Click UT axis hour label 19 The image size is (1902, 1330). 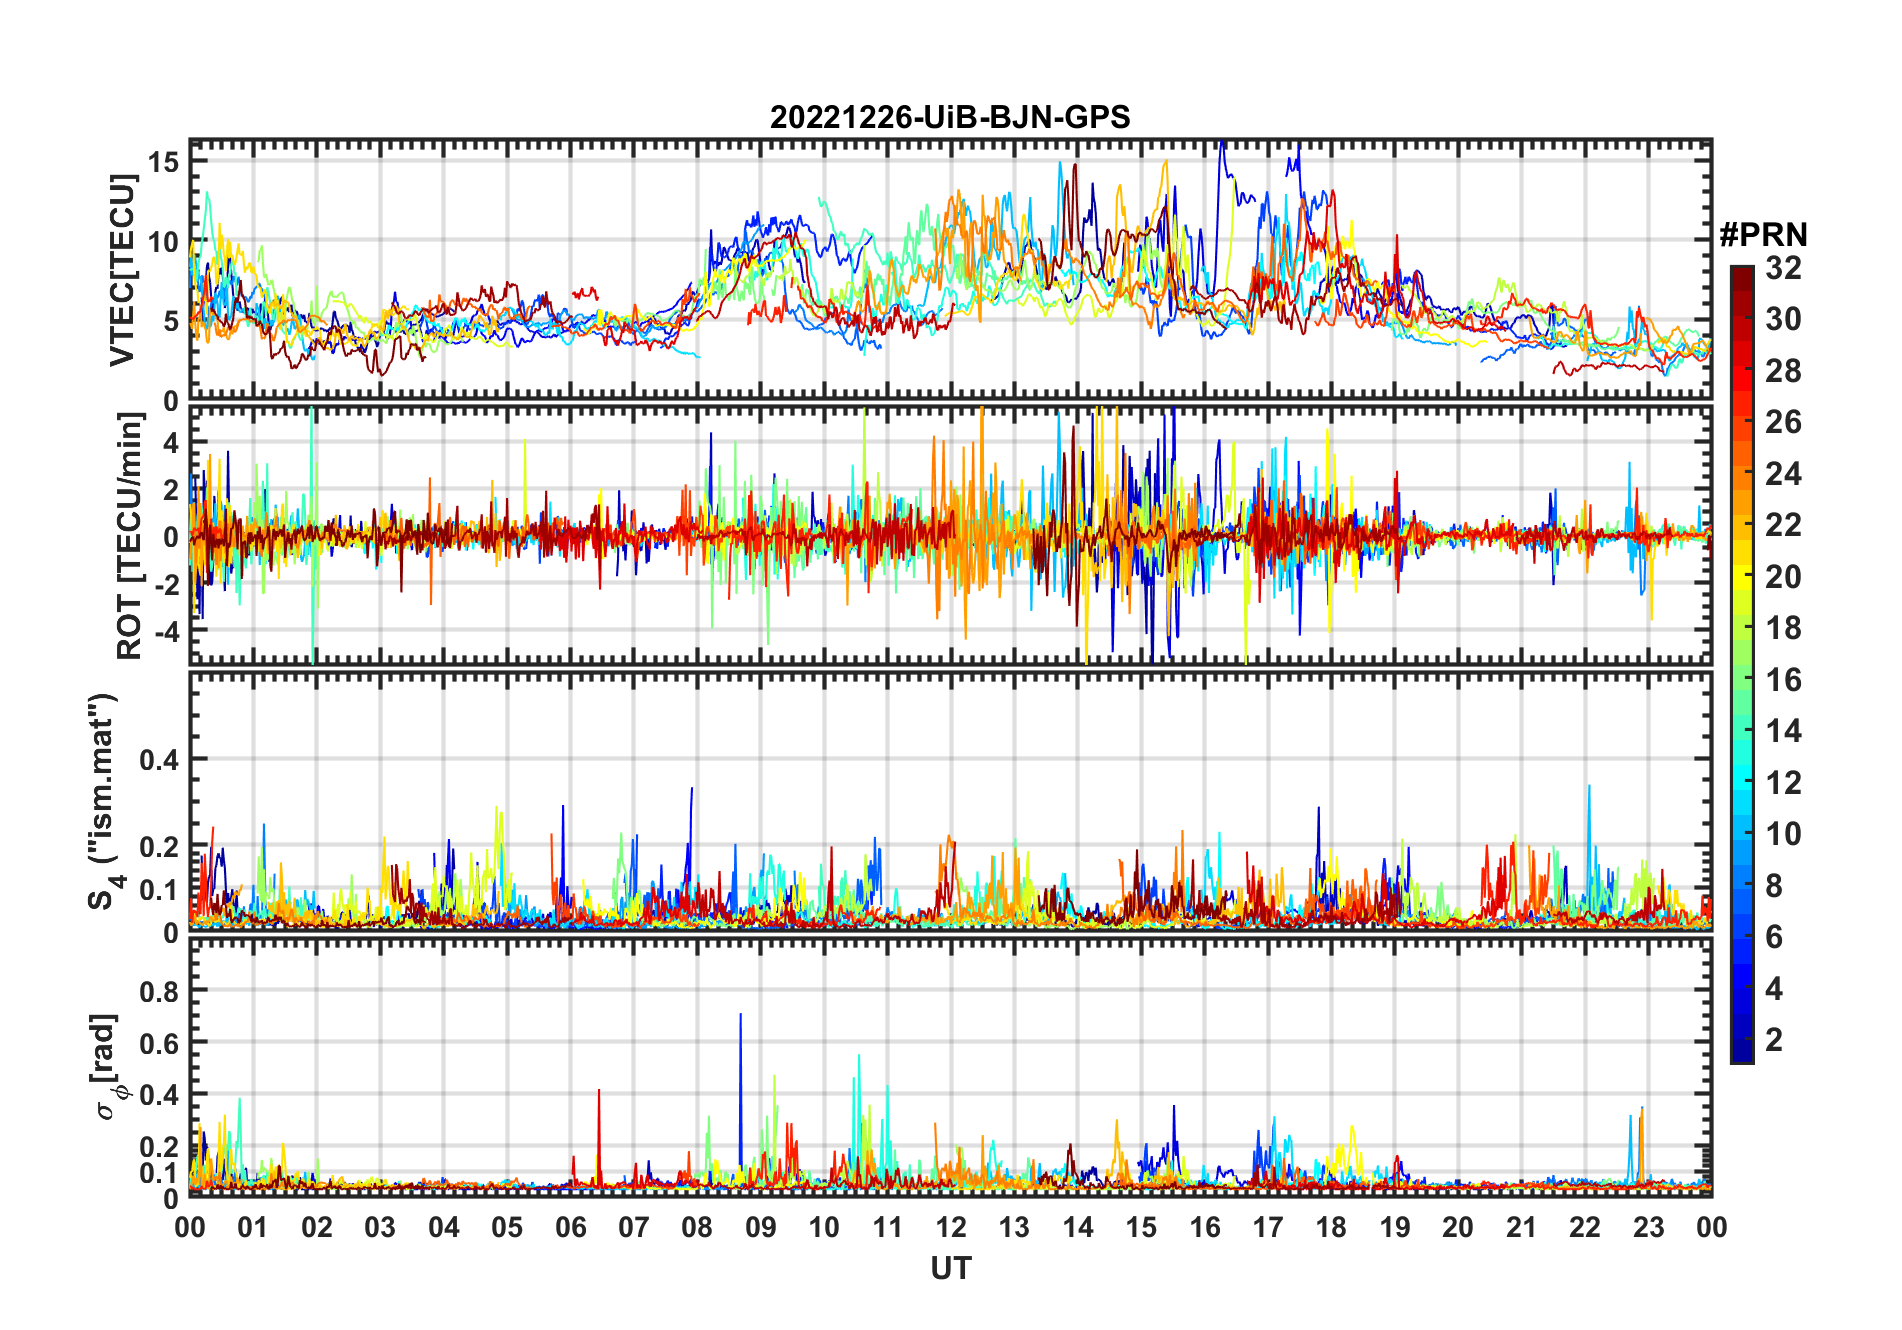click(x=1395, y=1227)
